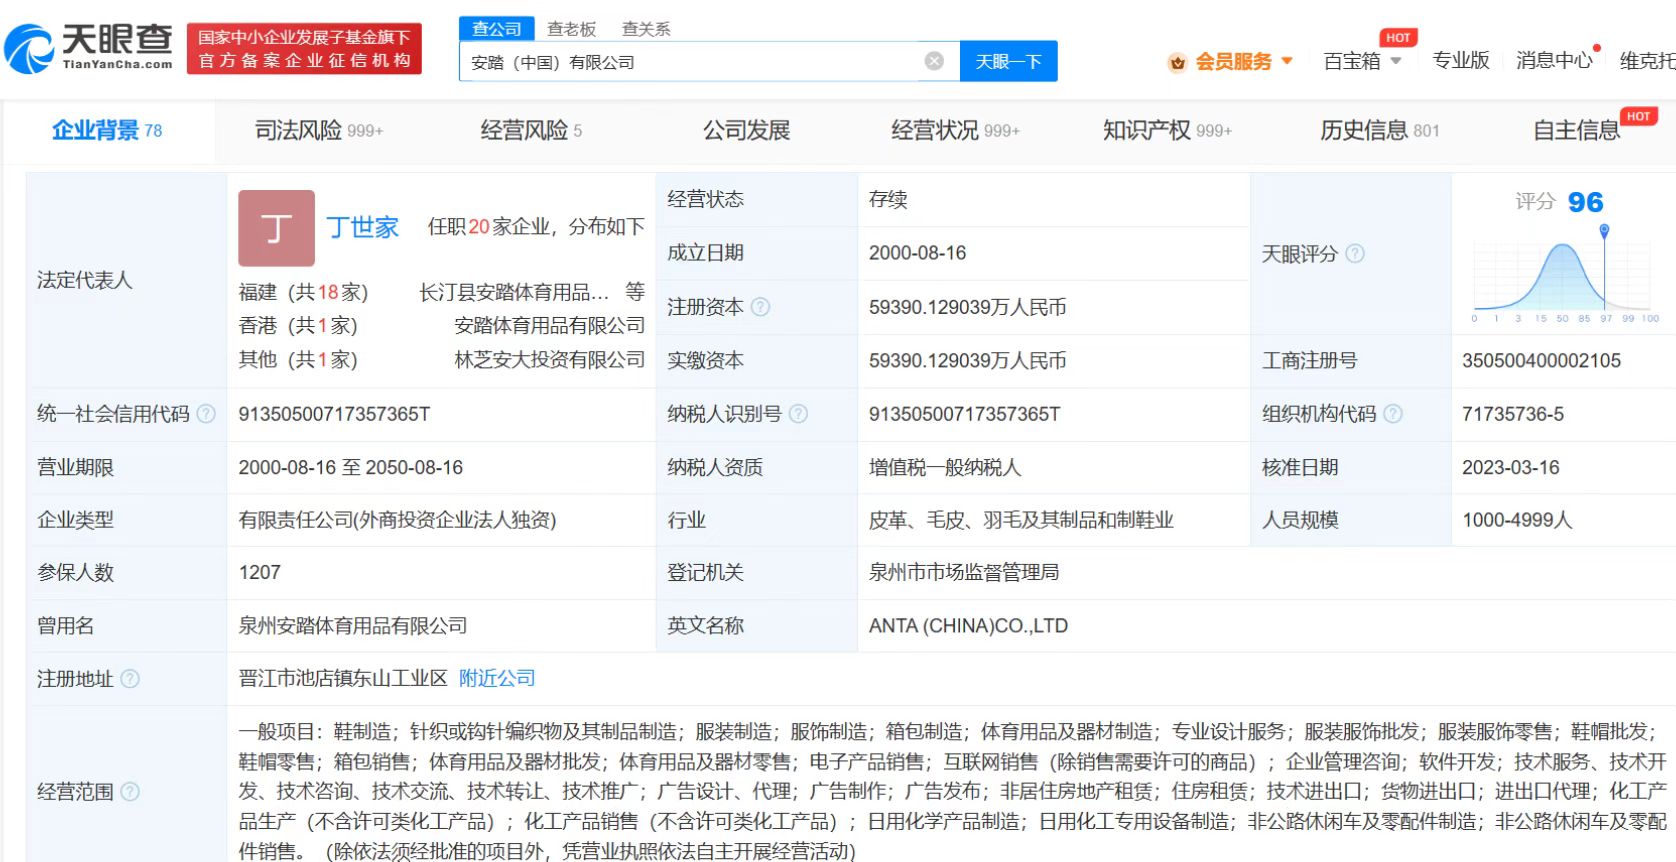Open the 历史信息 tab
Viewport: 1676px width, 862px height.
pos(1380,130)
